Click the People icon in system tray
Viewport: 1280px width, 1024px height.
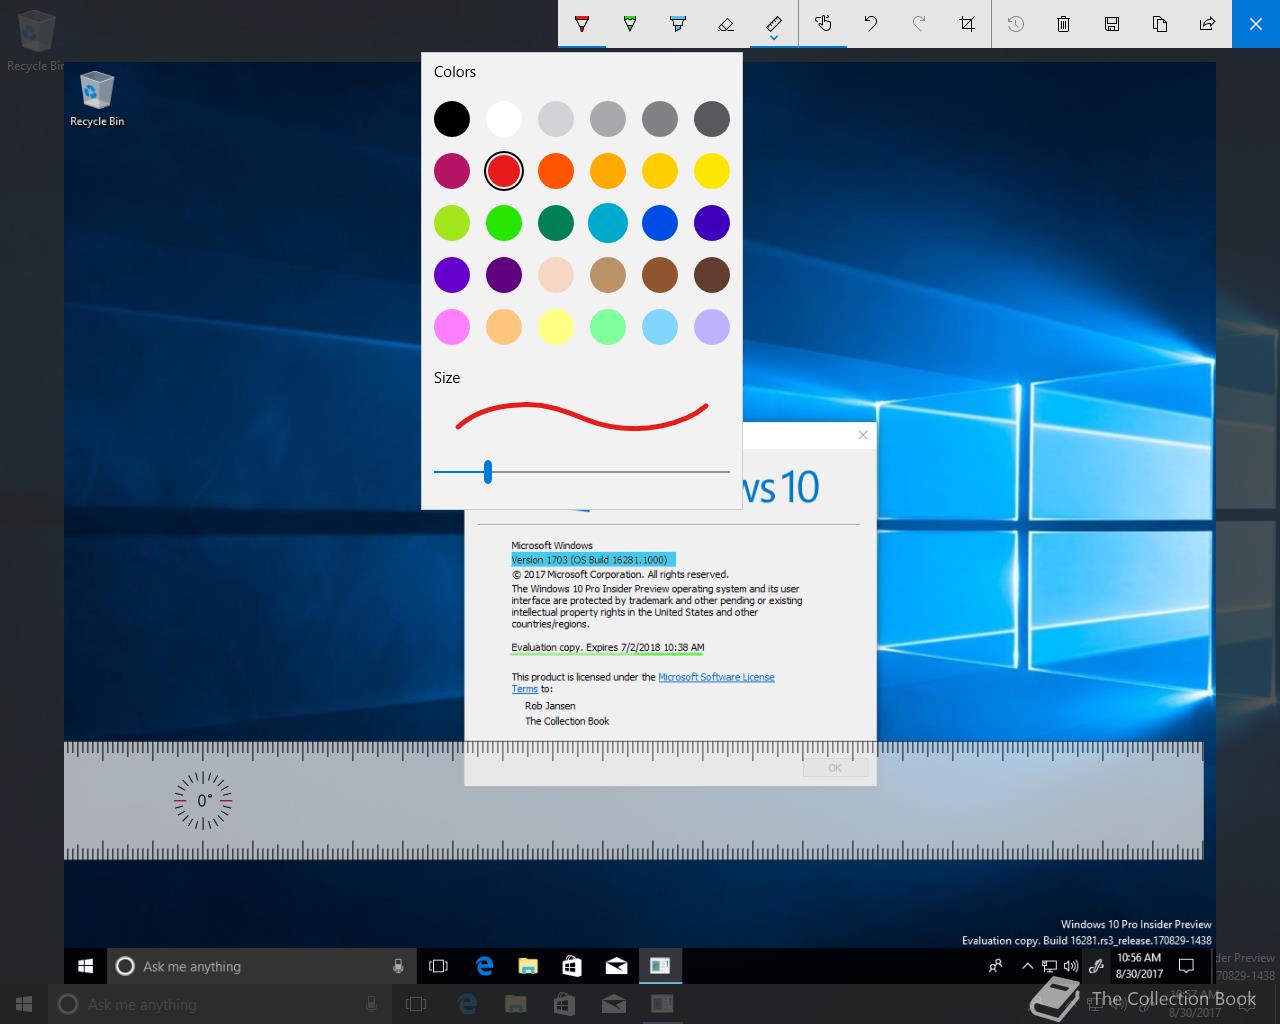(995, 966)
